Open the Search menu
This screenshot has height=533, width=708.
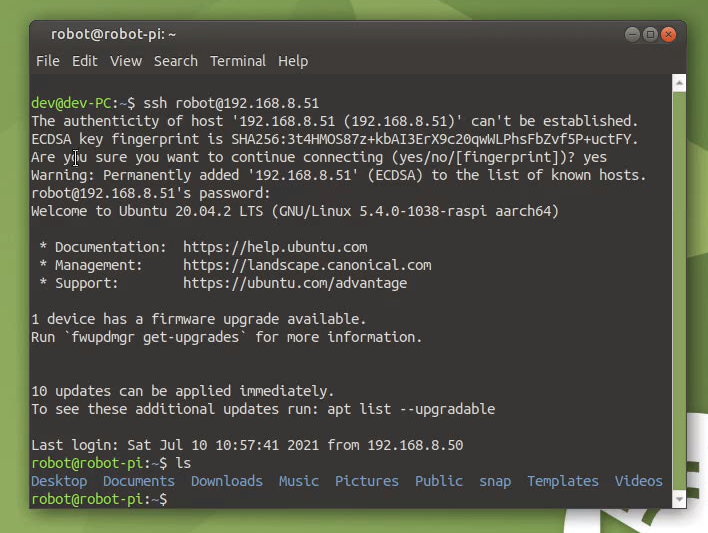point(176,61)
